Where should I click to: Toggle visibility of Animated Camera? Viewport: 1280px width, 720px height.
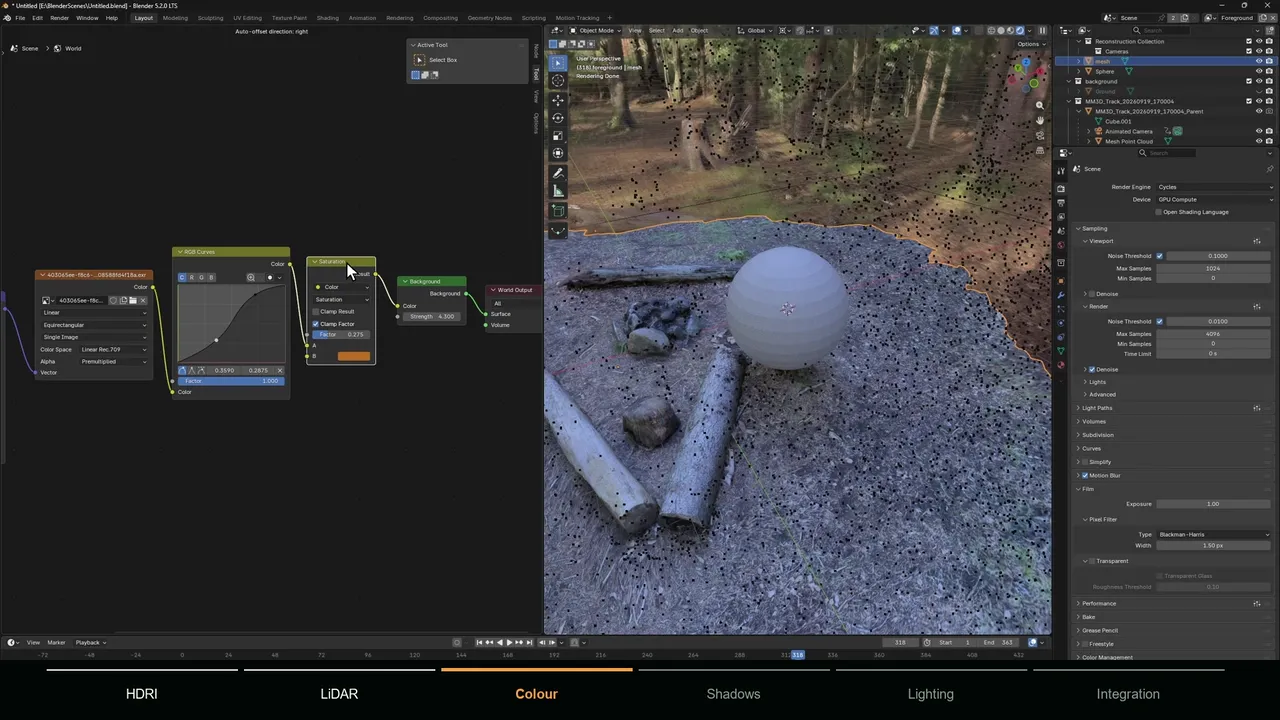click(x=1258, y=131)
